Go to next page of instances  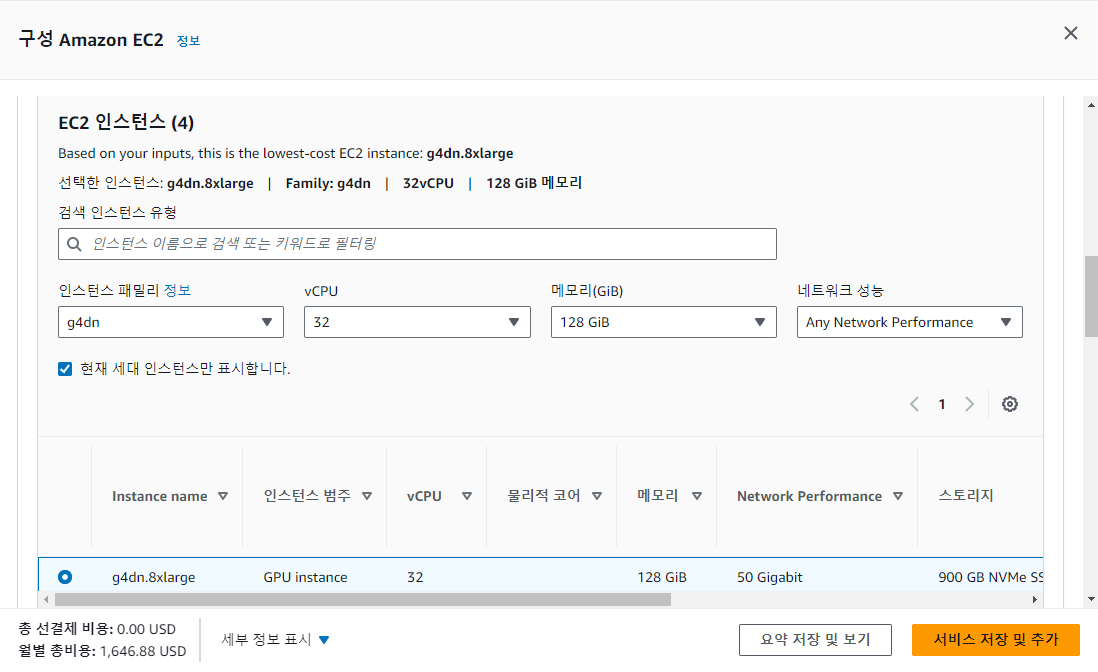(970, 404)
